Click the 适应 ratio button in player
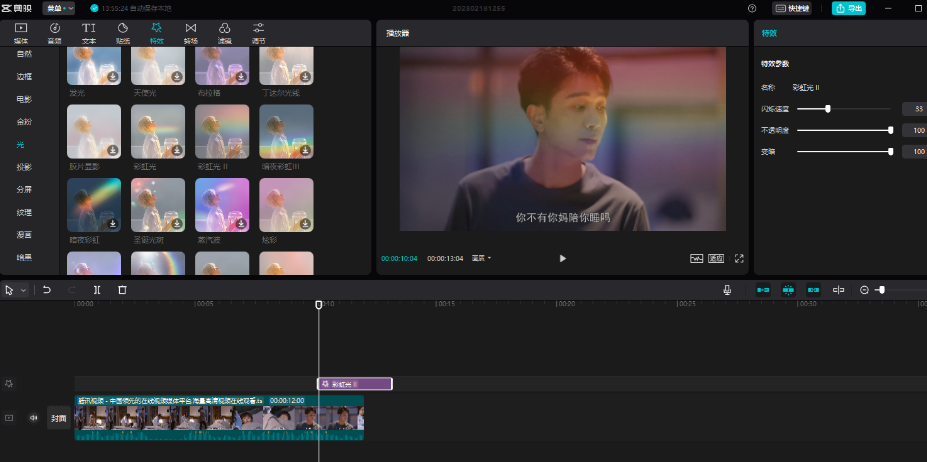 [x=716, y=259]
